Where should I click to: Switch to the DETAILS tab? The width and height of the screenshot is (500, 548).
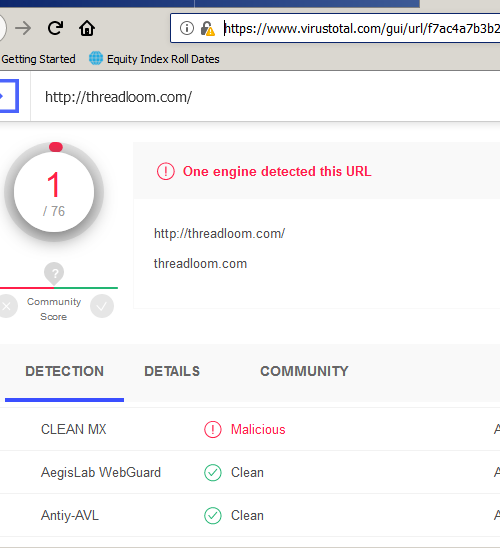coord(172,371)
